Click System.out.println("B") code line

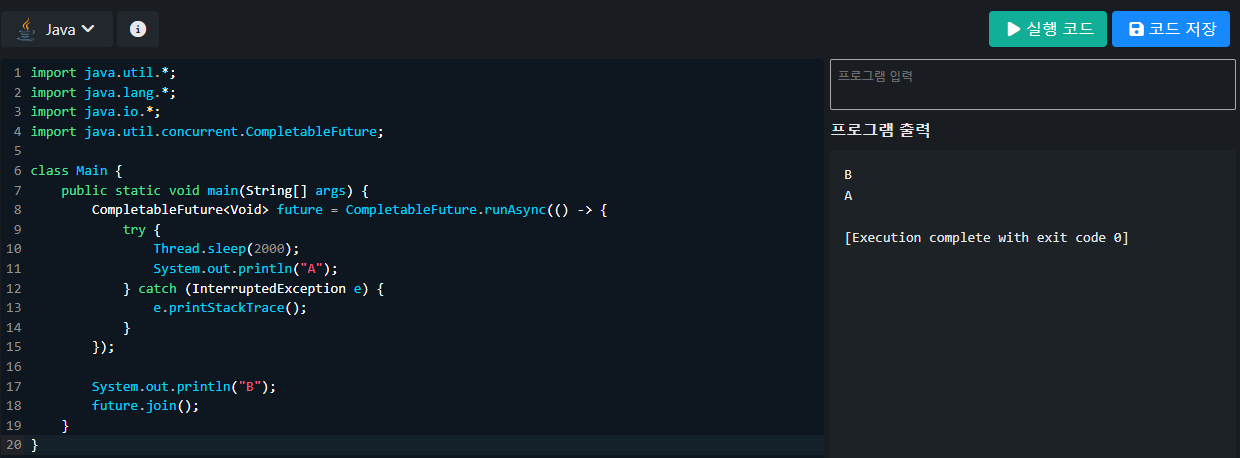click(x=184, y=386)
